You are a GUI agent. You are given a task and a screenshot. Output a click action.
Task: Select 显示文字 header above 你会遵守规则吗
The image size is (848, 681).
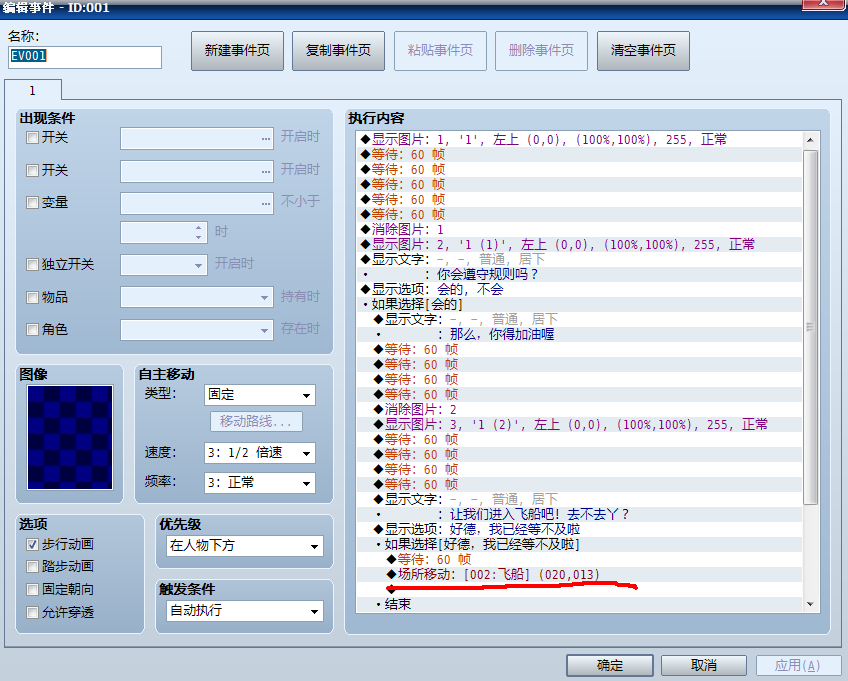tap(580, 260)
